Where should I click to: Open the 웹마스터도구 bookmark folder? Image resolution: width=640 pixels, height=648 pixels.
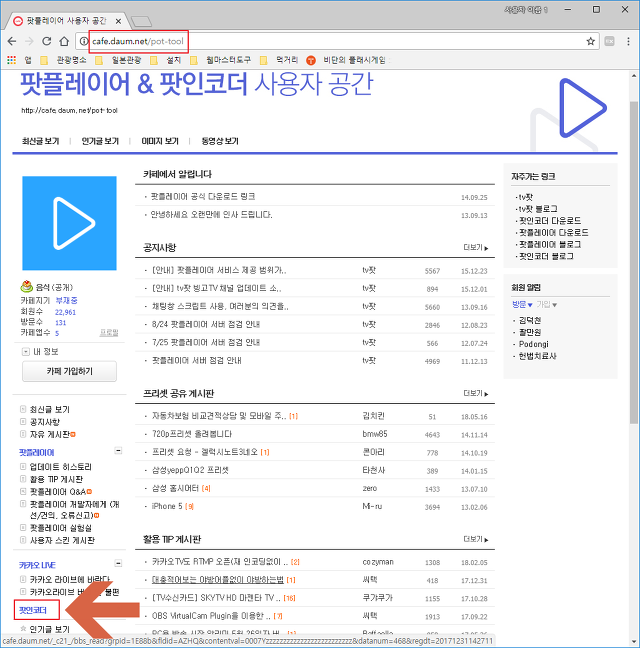tap(220, 60)
